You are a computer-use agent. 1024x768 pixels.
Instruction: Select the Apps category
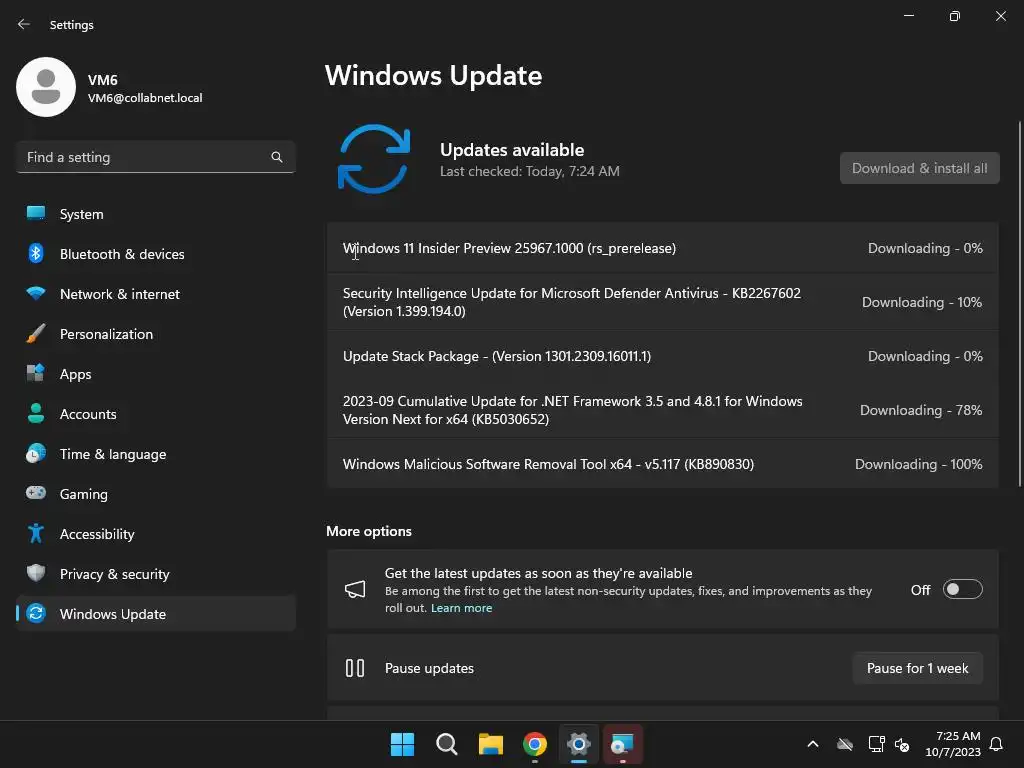coord(155,374)
